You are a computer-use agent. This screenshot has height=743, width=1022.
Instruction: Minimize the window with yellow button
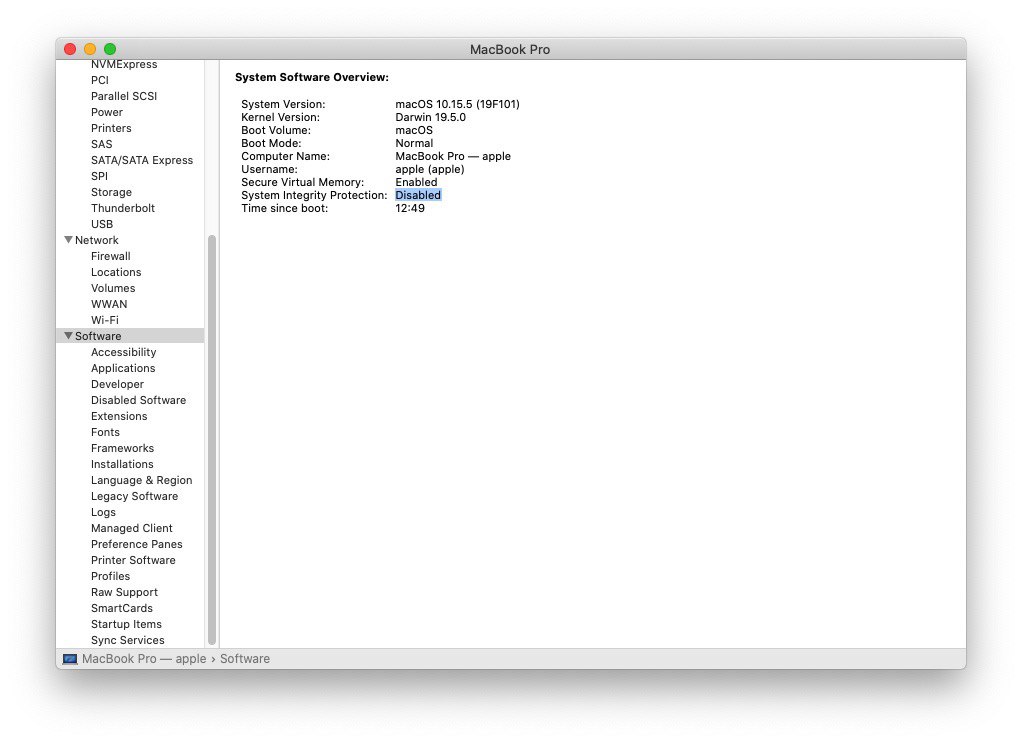pyautogui.click(x=90, y=49)
